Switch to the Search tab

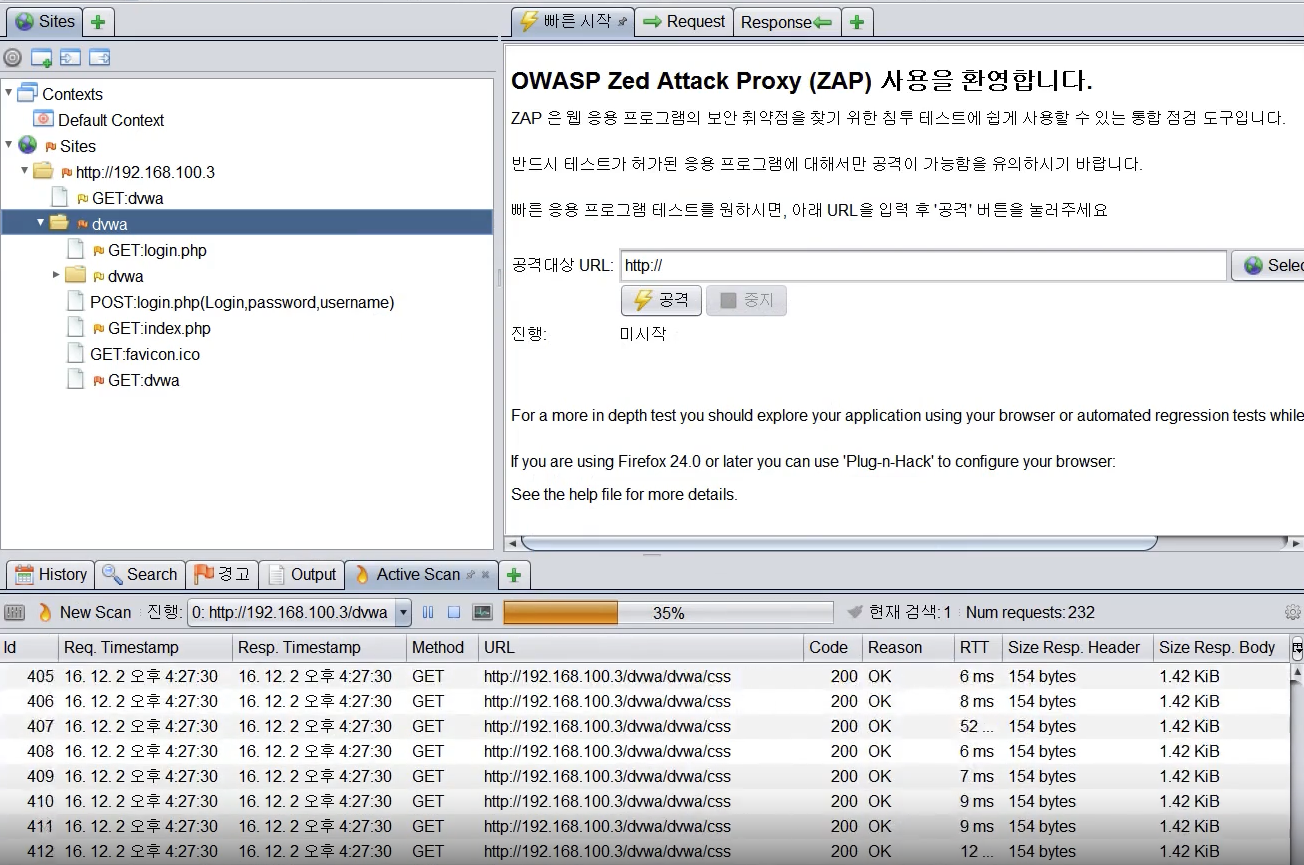[140, 575]
